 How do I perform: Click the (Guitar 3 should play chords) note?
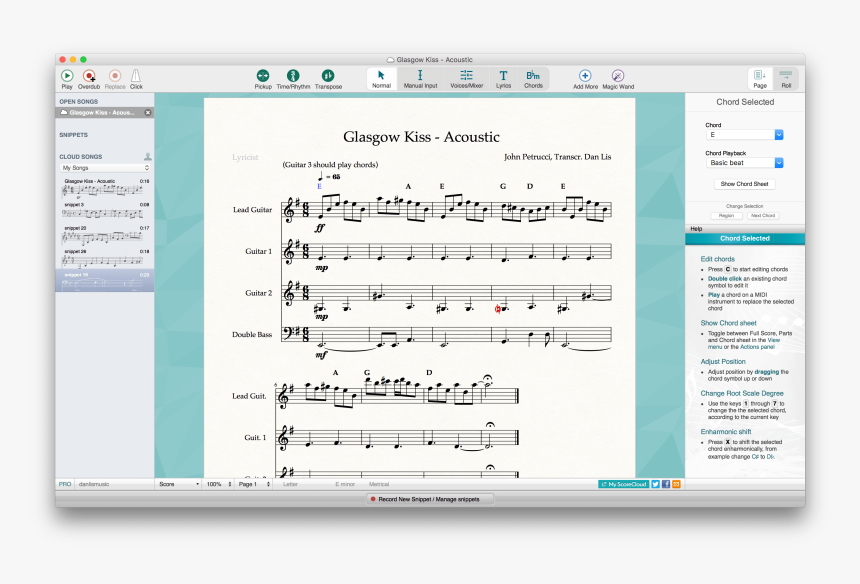[x=330, y=165]
